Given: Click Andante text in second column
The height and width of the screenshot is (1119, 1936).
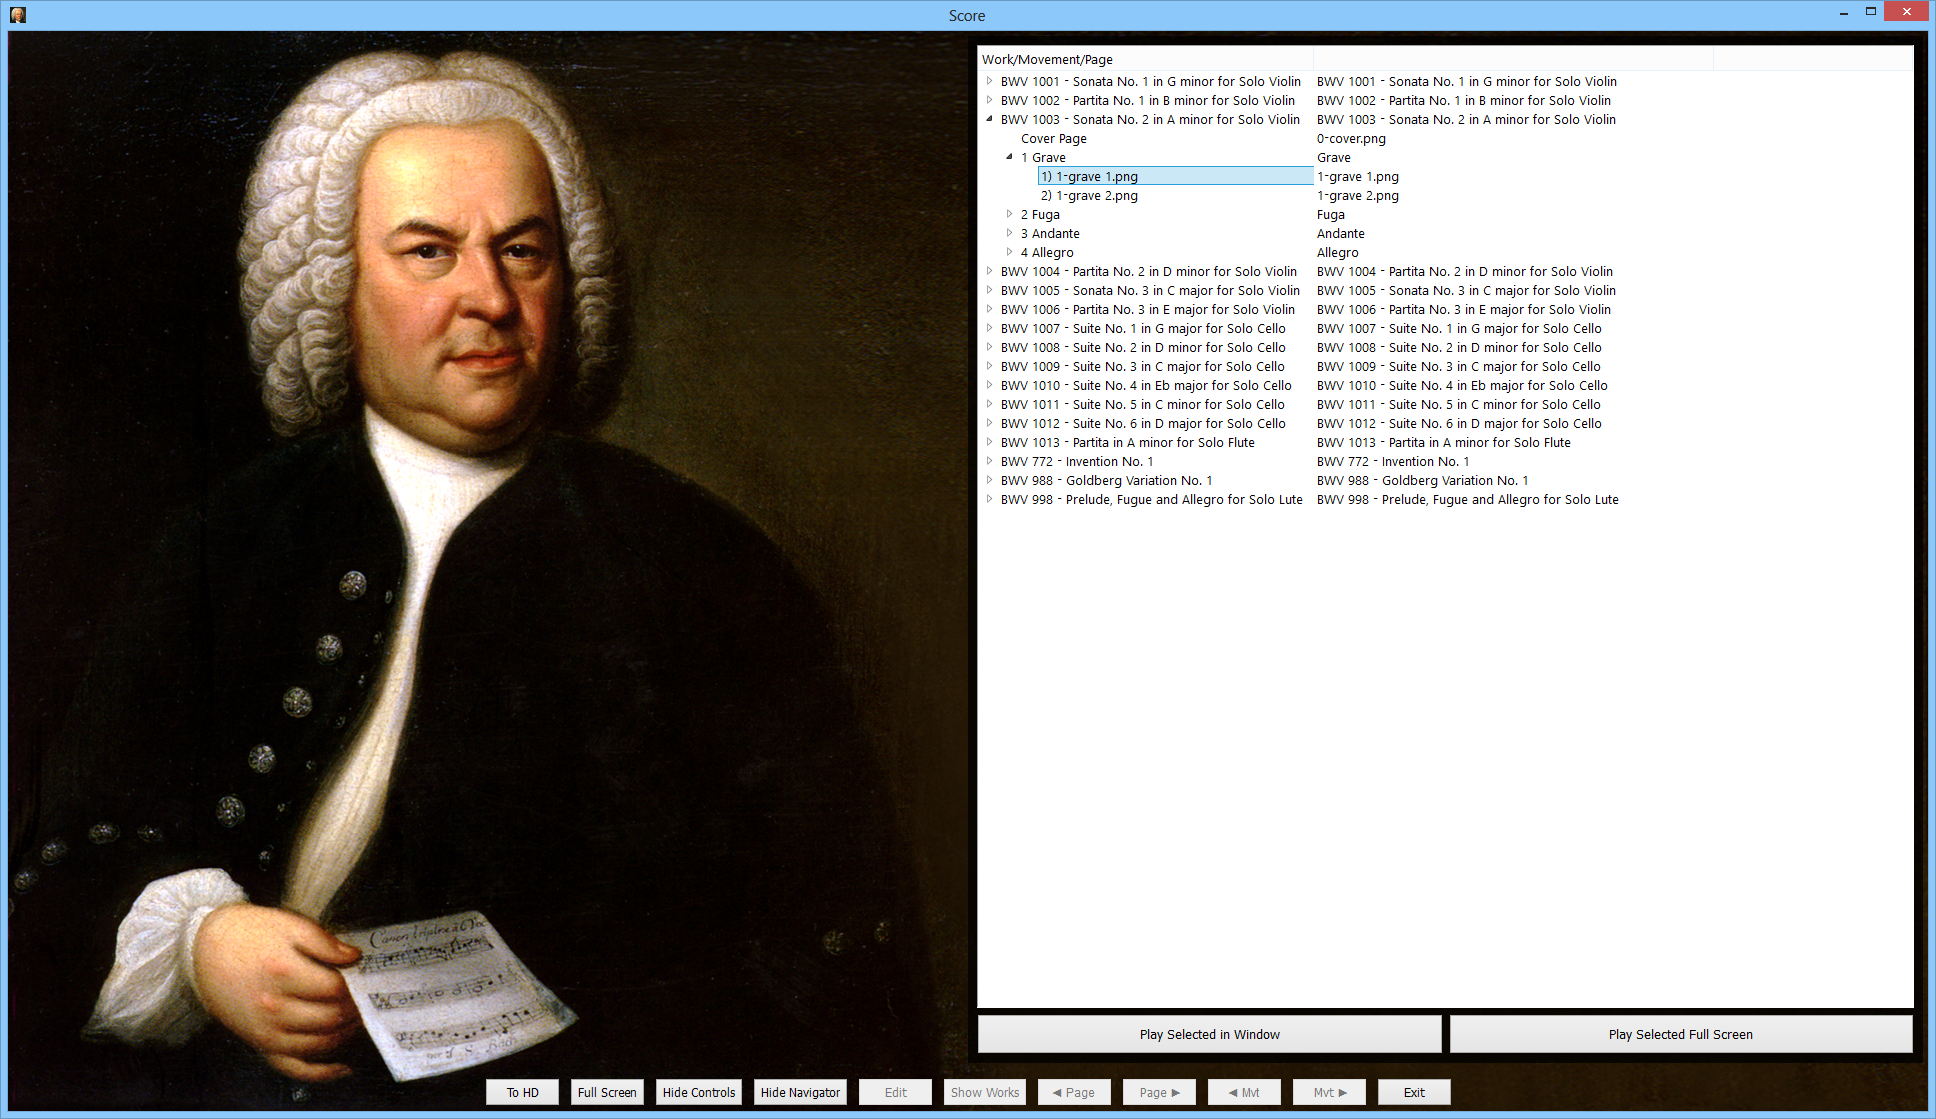Looking at the screenshot, I should click(x=1340, y=233).
